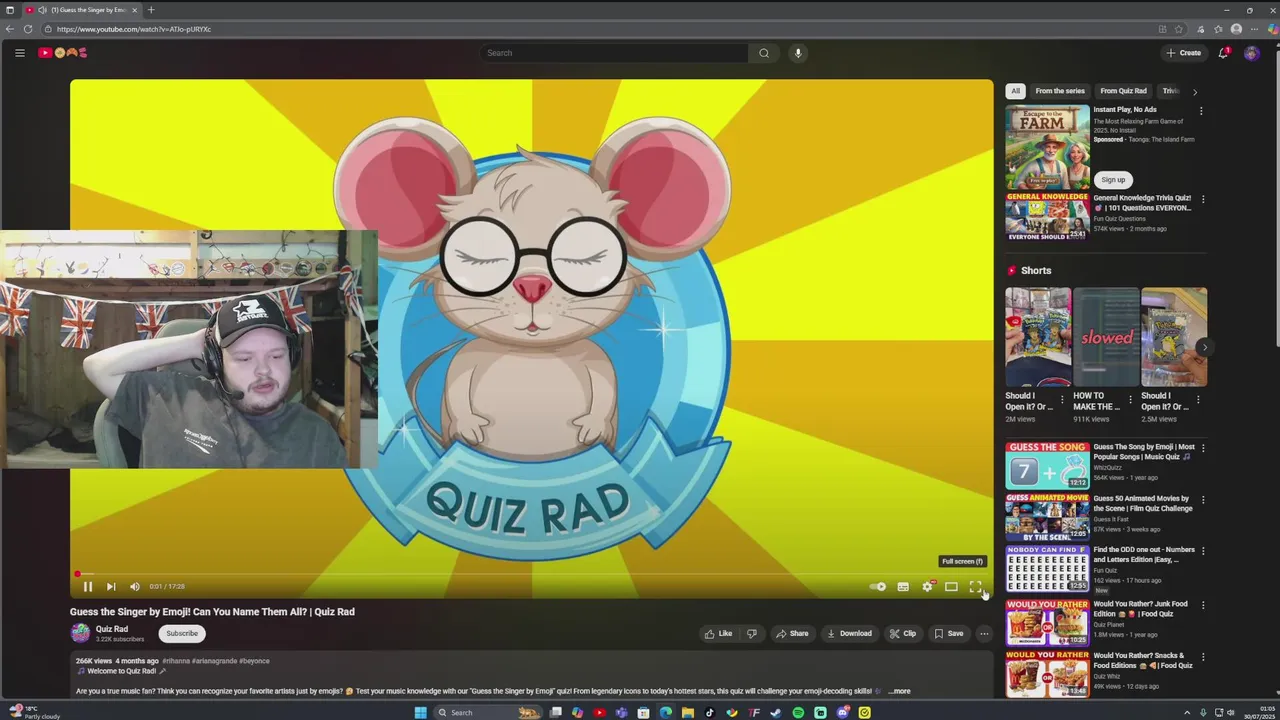Save the video to a playlist

pos(949,633)
